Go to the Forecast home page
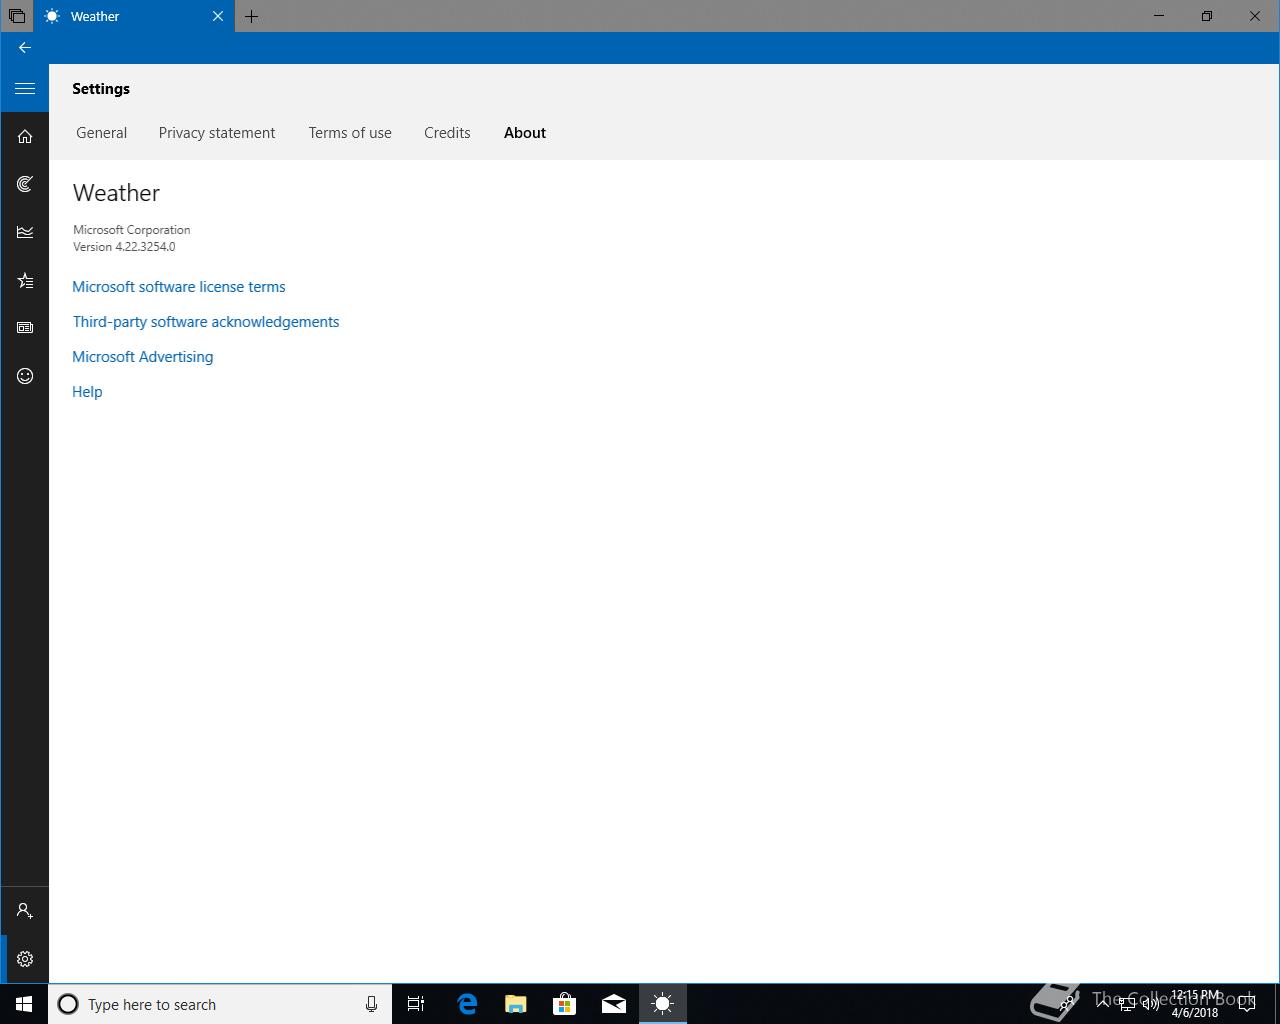1280x1024 pixels. 25,137
